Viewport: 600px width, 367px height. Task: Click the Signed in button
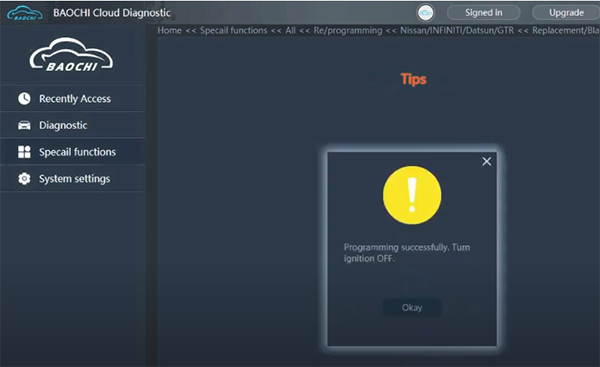[484, 13]
